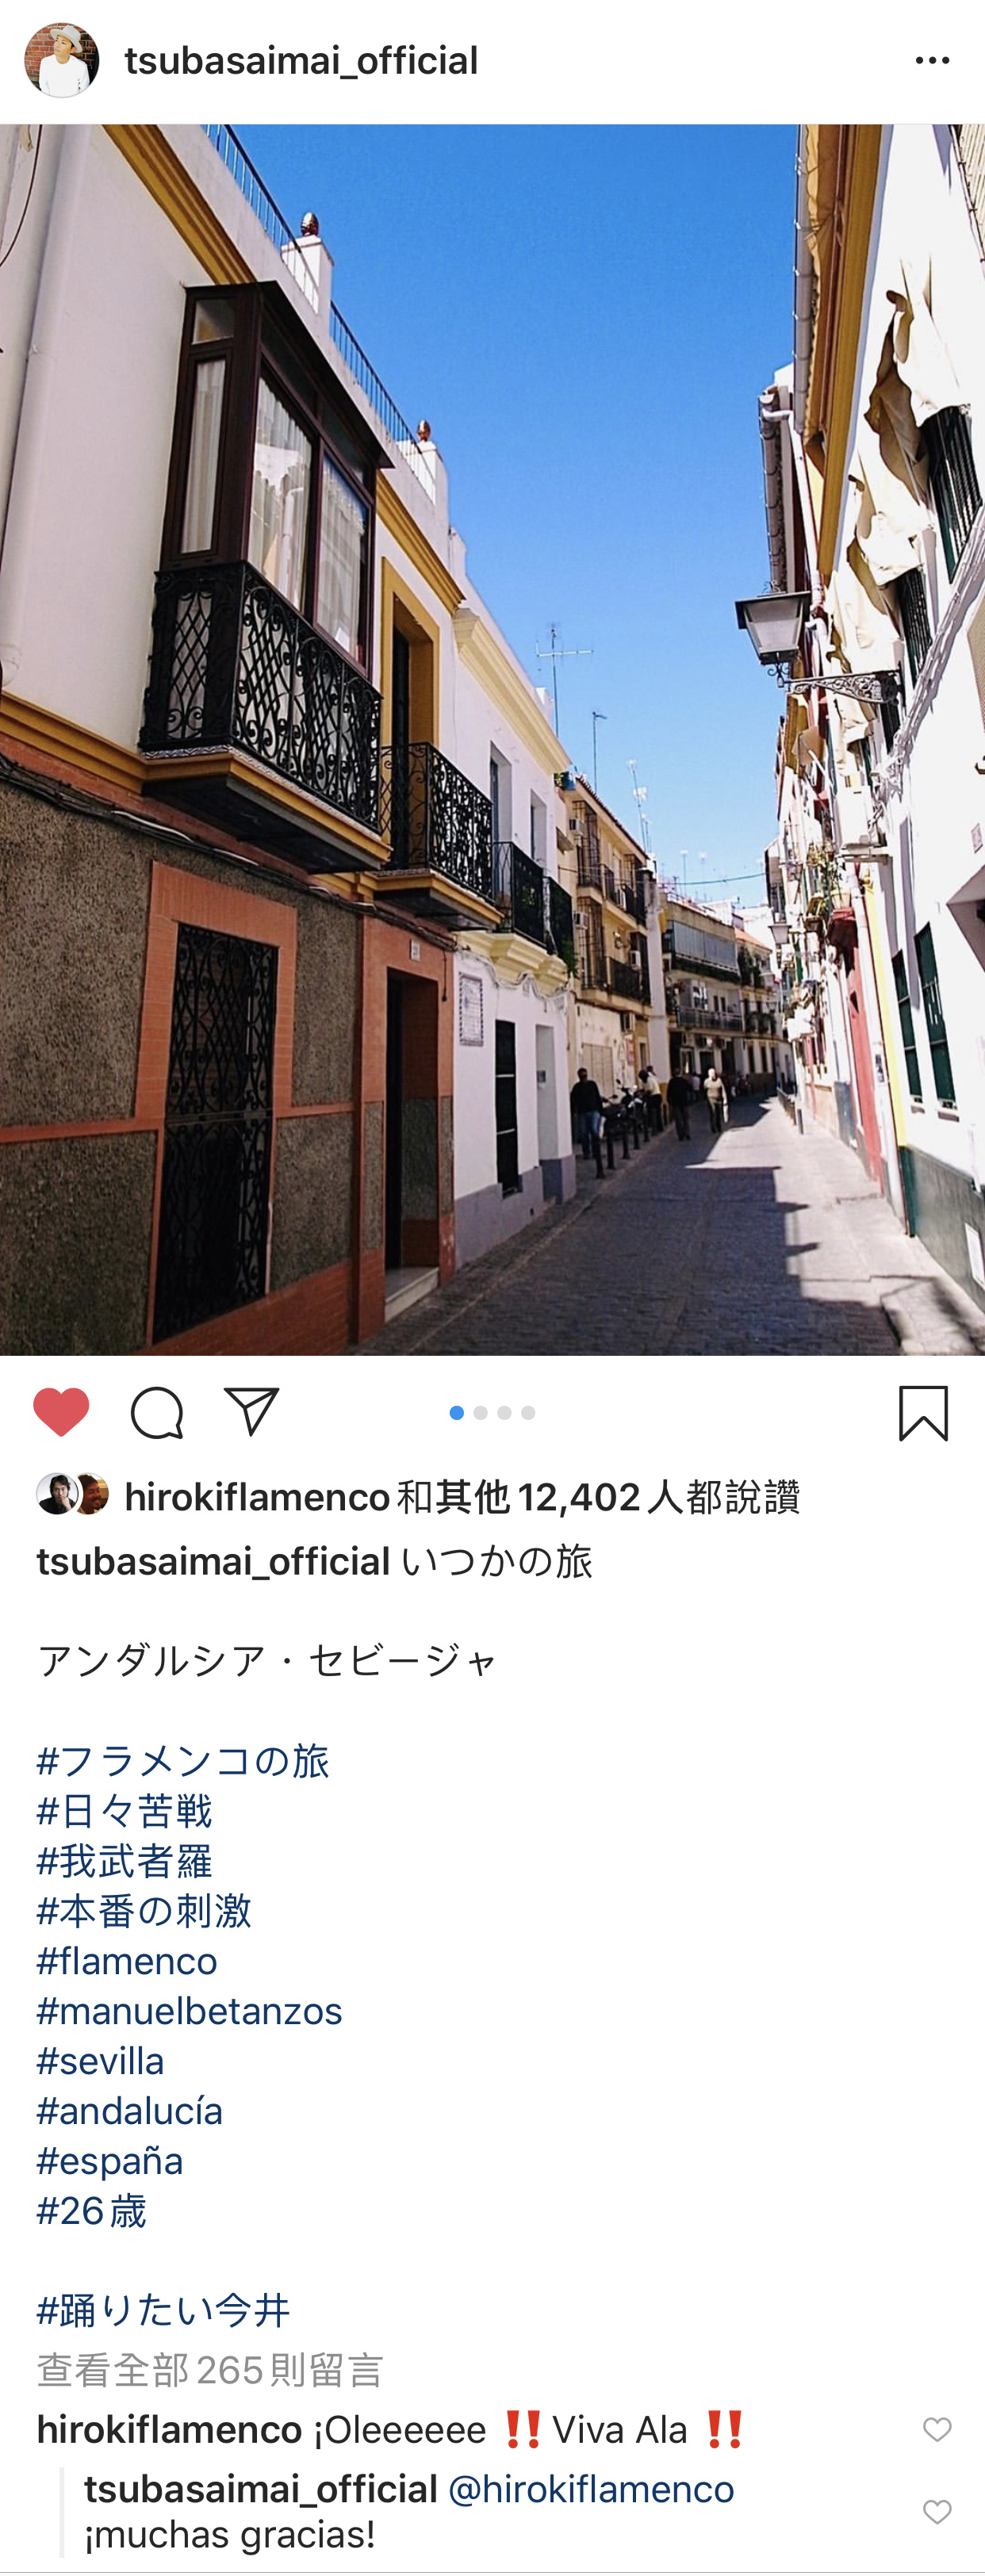Open tsubasaimai_official username in the header

click(x=301, y=61)
